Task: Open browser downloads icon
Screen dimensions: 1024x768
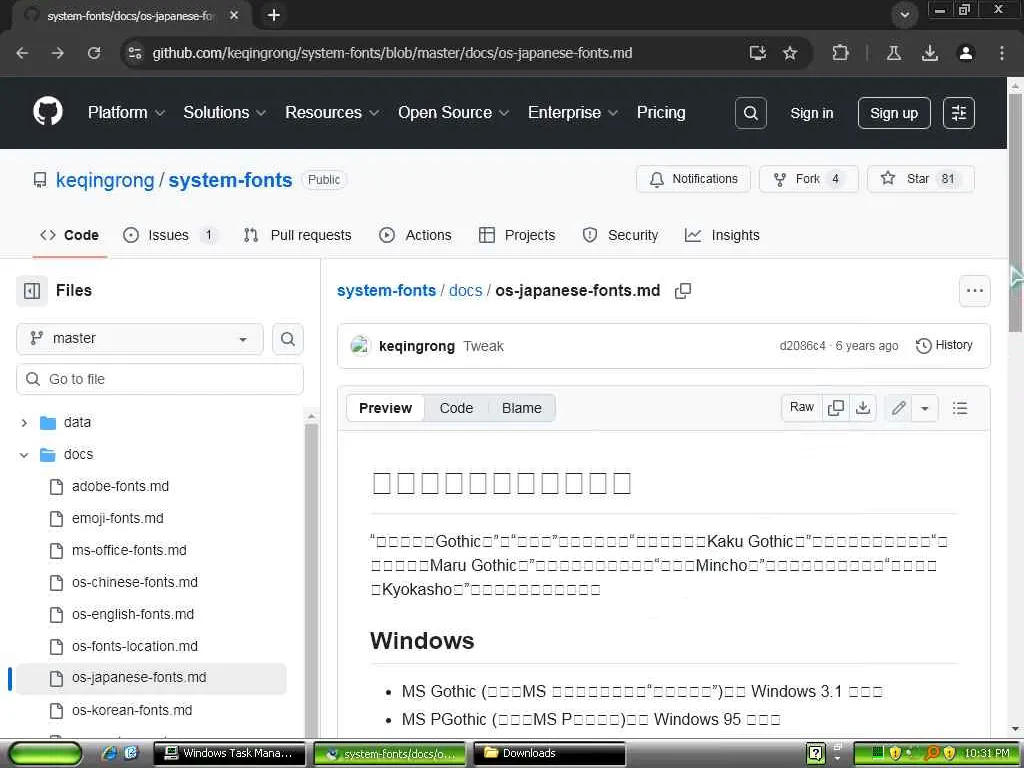Action: (930, 53)
